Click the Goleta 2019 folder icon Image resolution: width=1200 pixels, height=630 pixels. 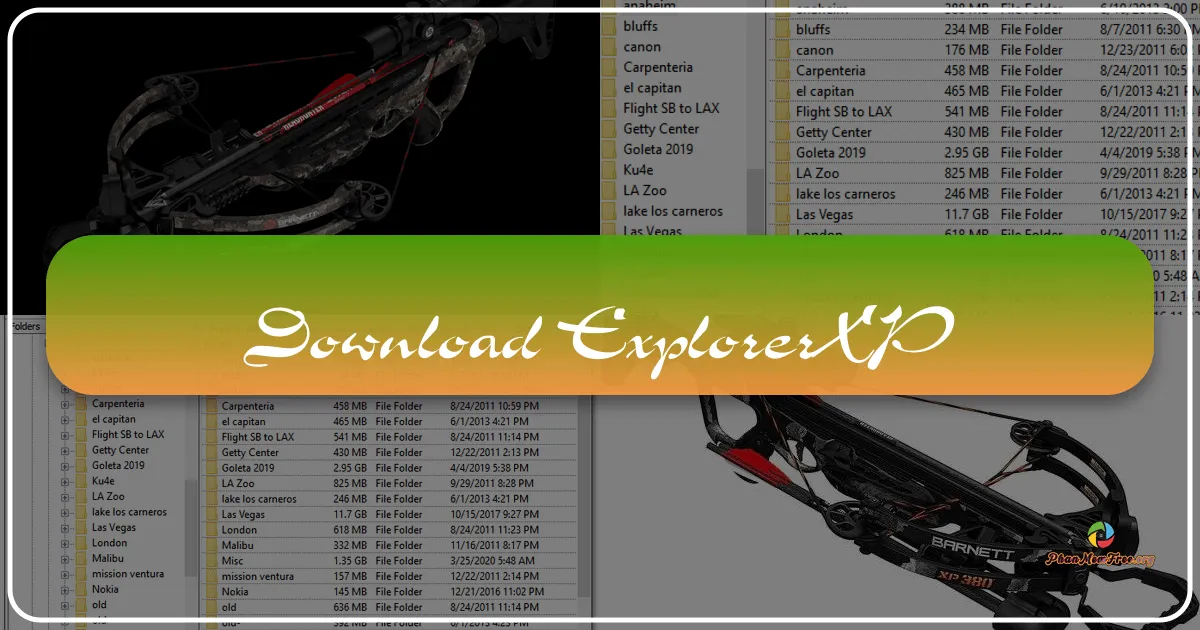tap(608, 149)
